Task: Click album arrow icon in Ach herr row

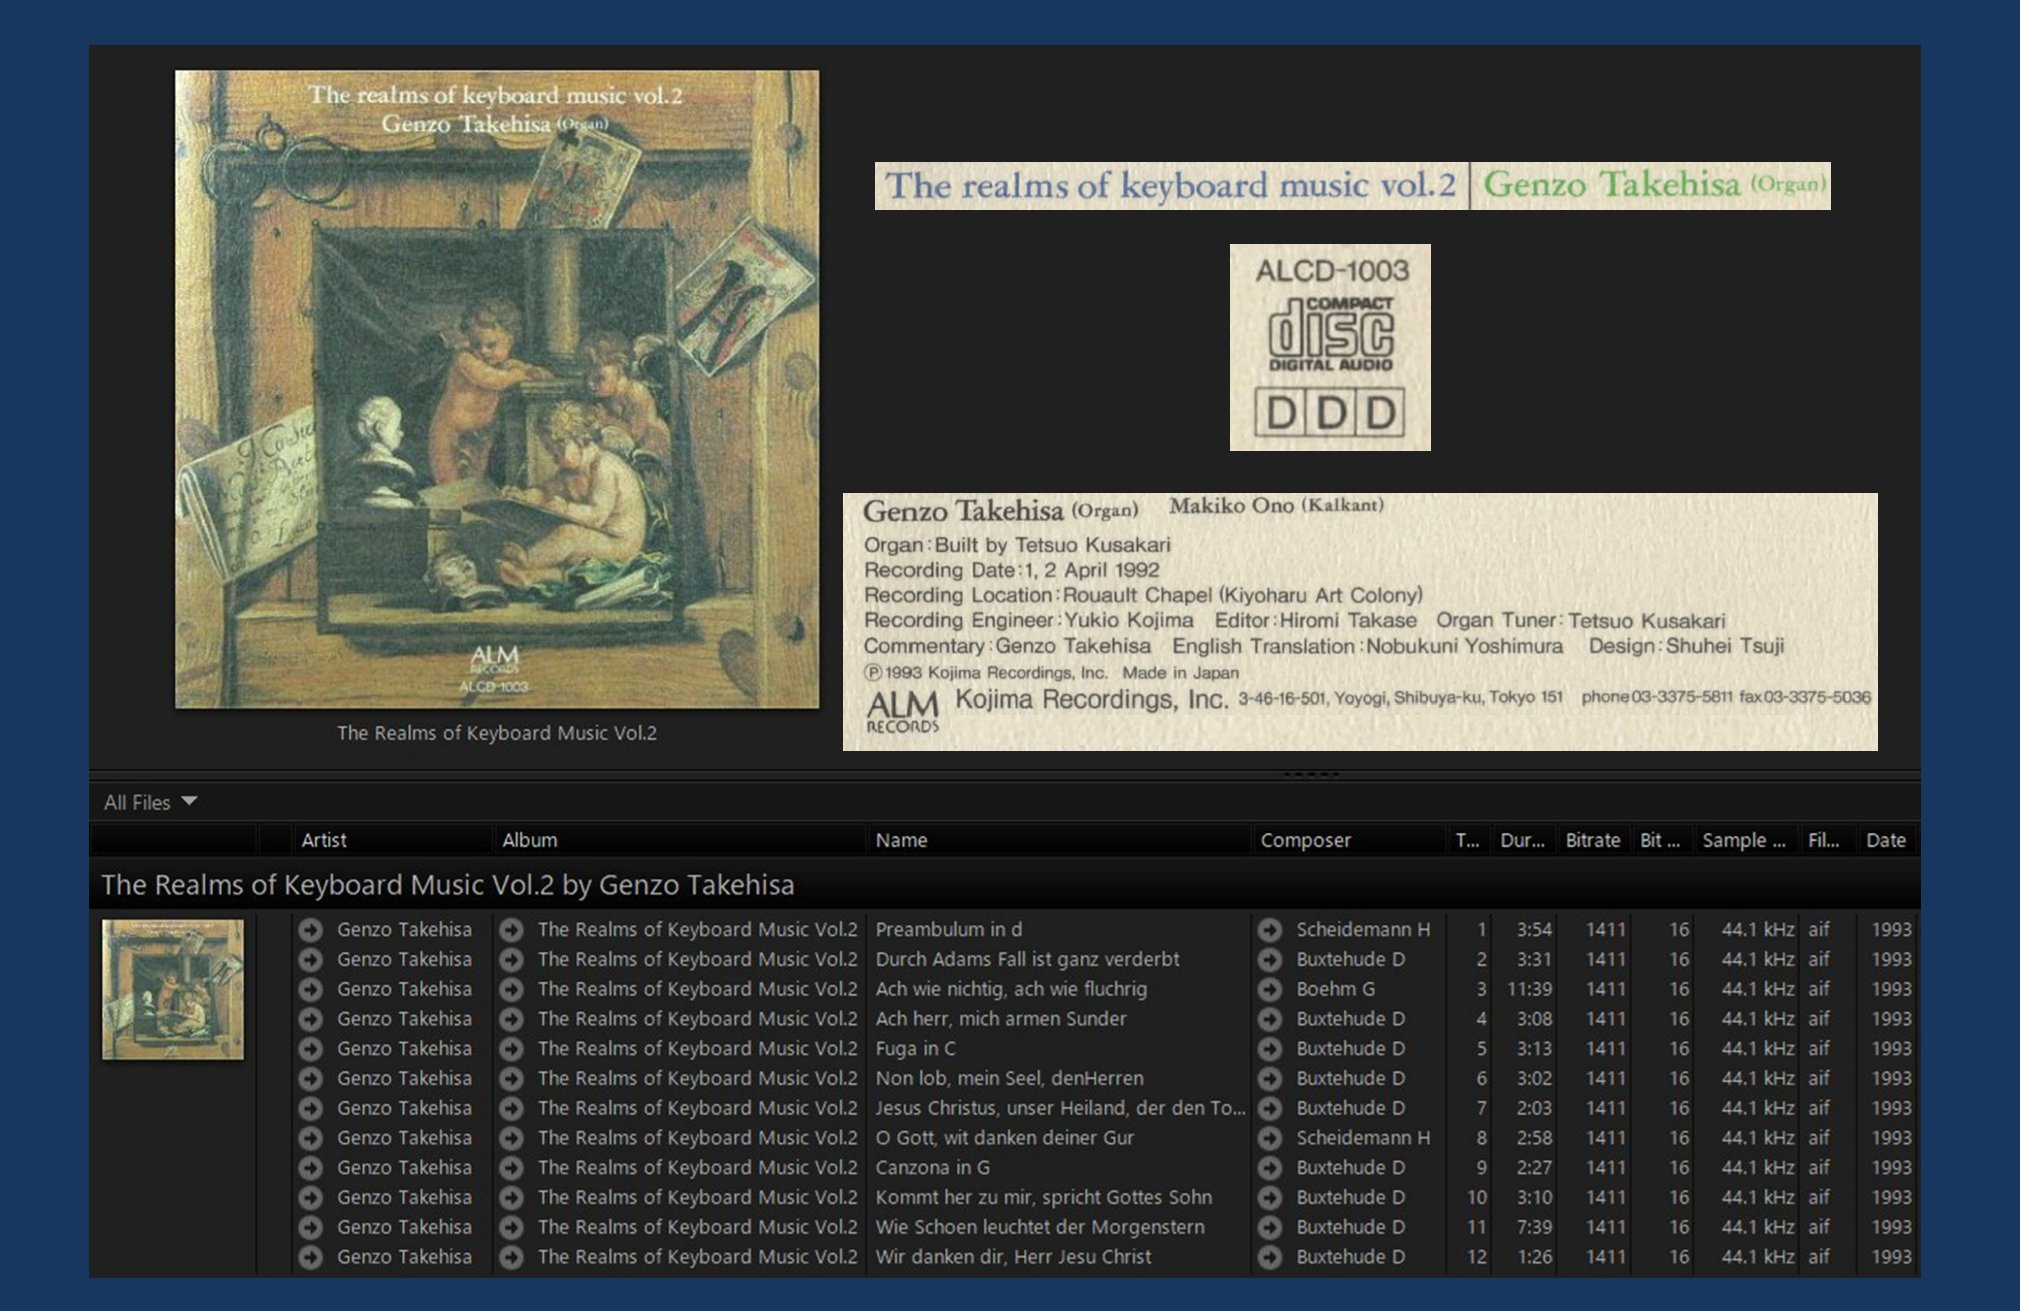Action: (511, 1018)
